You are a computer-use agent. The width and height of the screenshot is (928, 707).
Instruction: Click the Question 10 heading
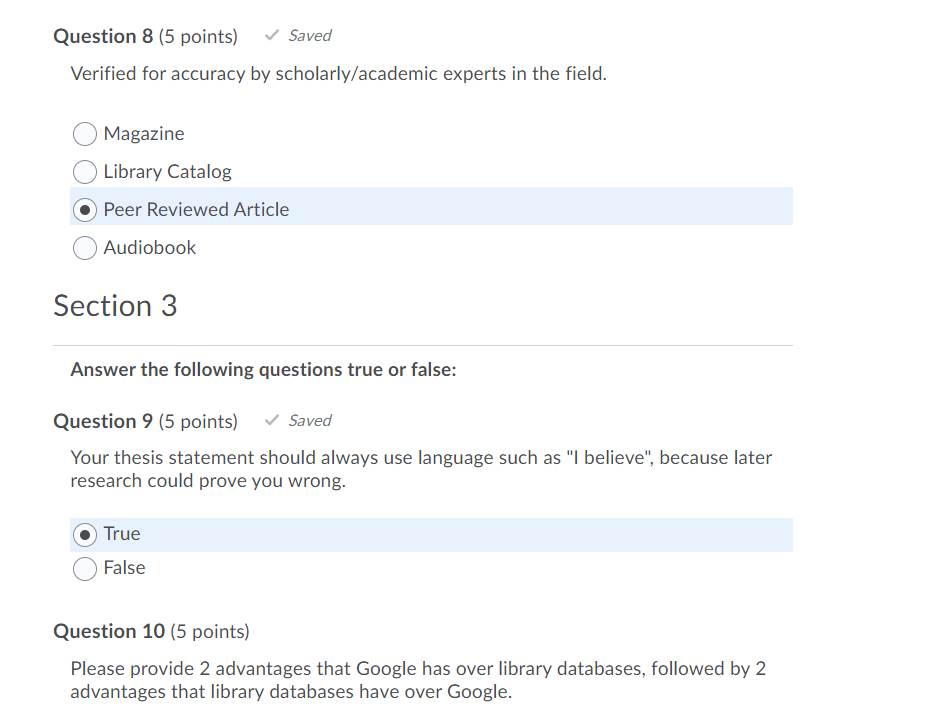coord(110,631)
